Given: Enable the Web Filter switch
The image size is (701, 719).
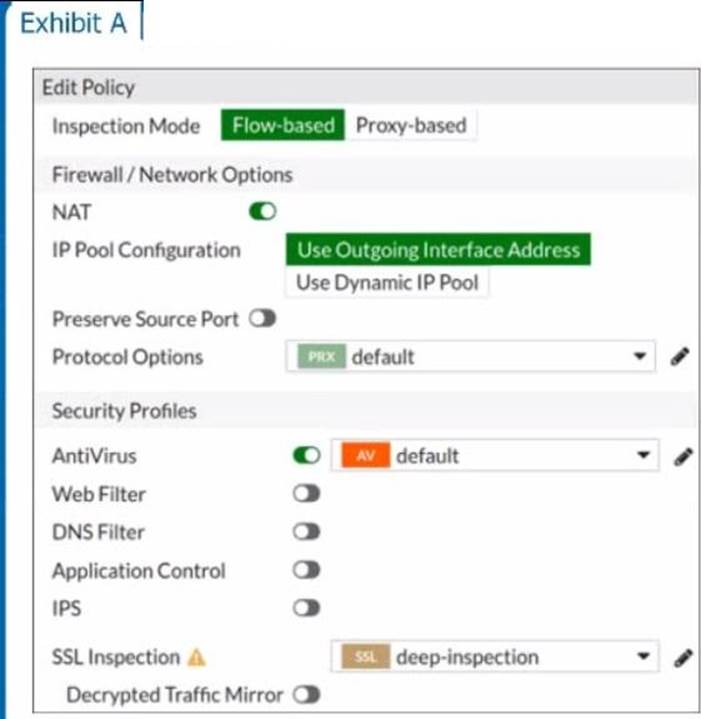Looking at the screenshot, I should point(307,494).
